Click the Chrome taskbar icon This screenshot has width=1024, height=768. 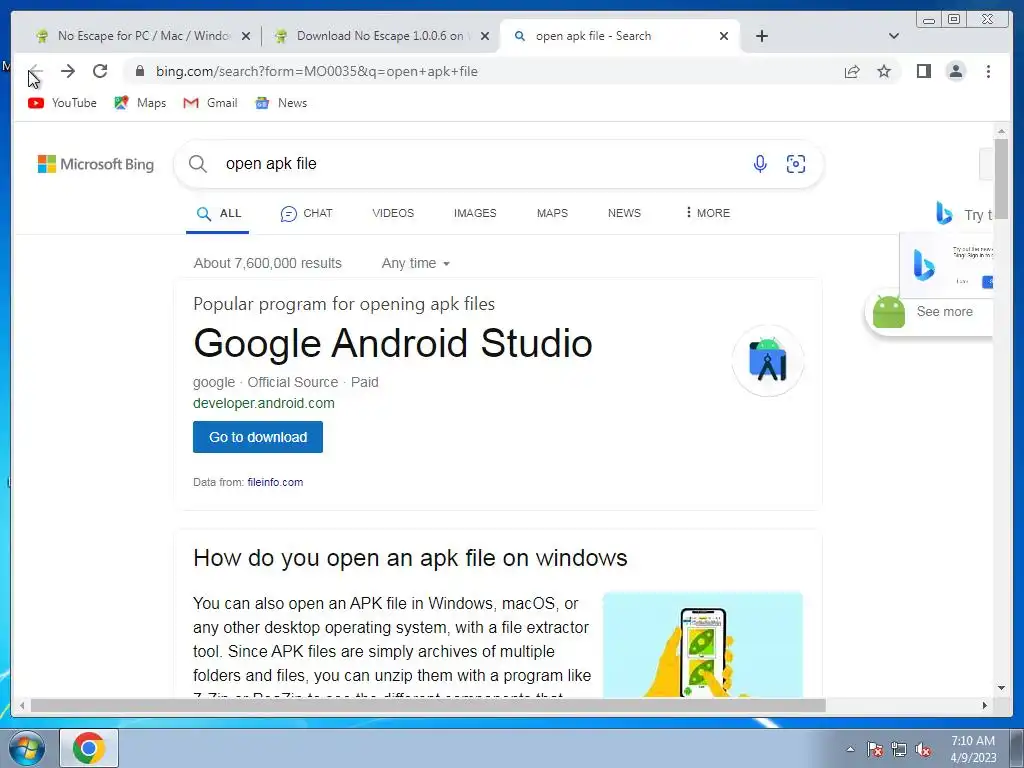point(89,748)
